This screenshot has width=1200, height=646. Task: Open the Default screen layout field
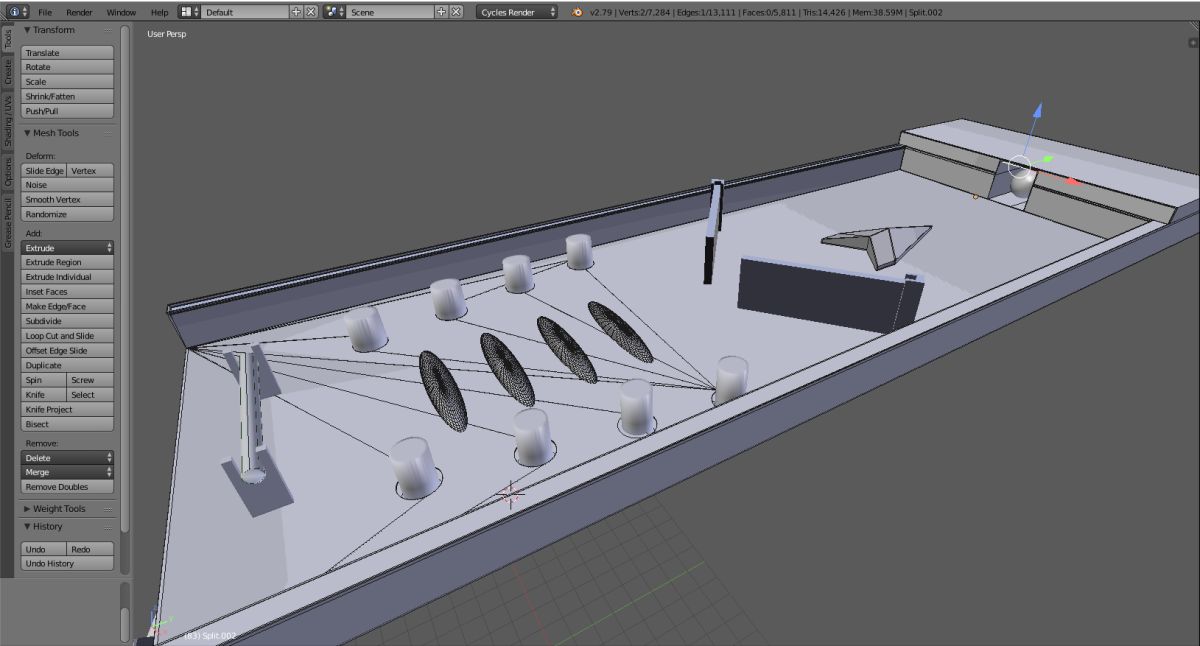point(245,12)
